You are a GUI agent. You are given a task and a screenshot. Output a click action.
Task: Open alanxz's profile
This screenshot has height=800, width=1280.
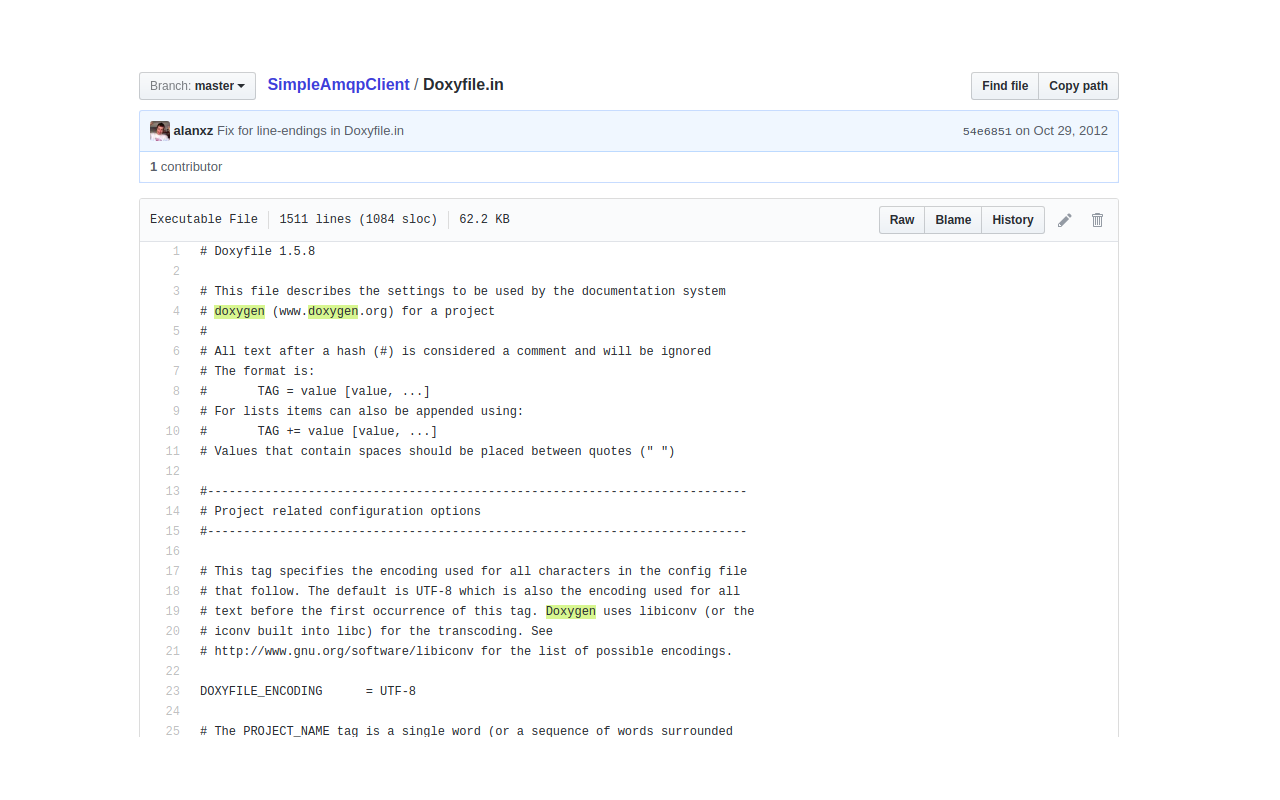point(193,130)
